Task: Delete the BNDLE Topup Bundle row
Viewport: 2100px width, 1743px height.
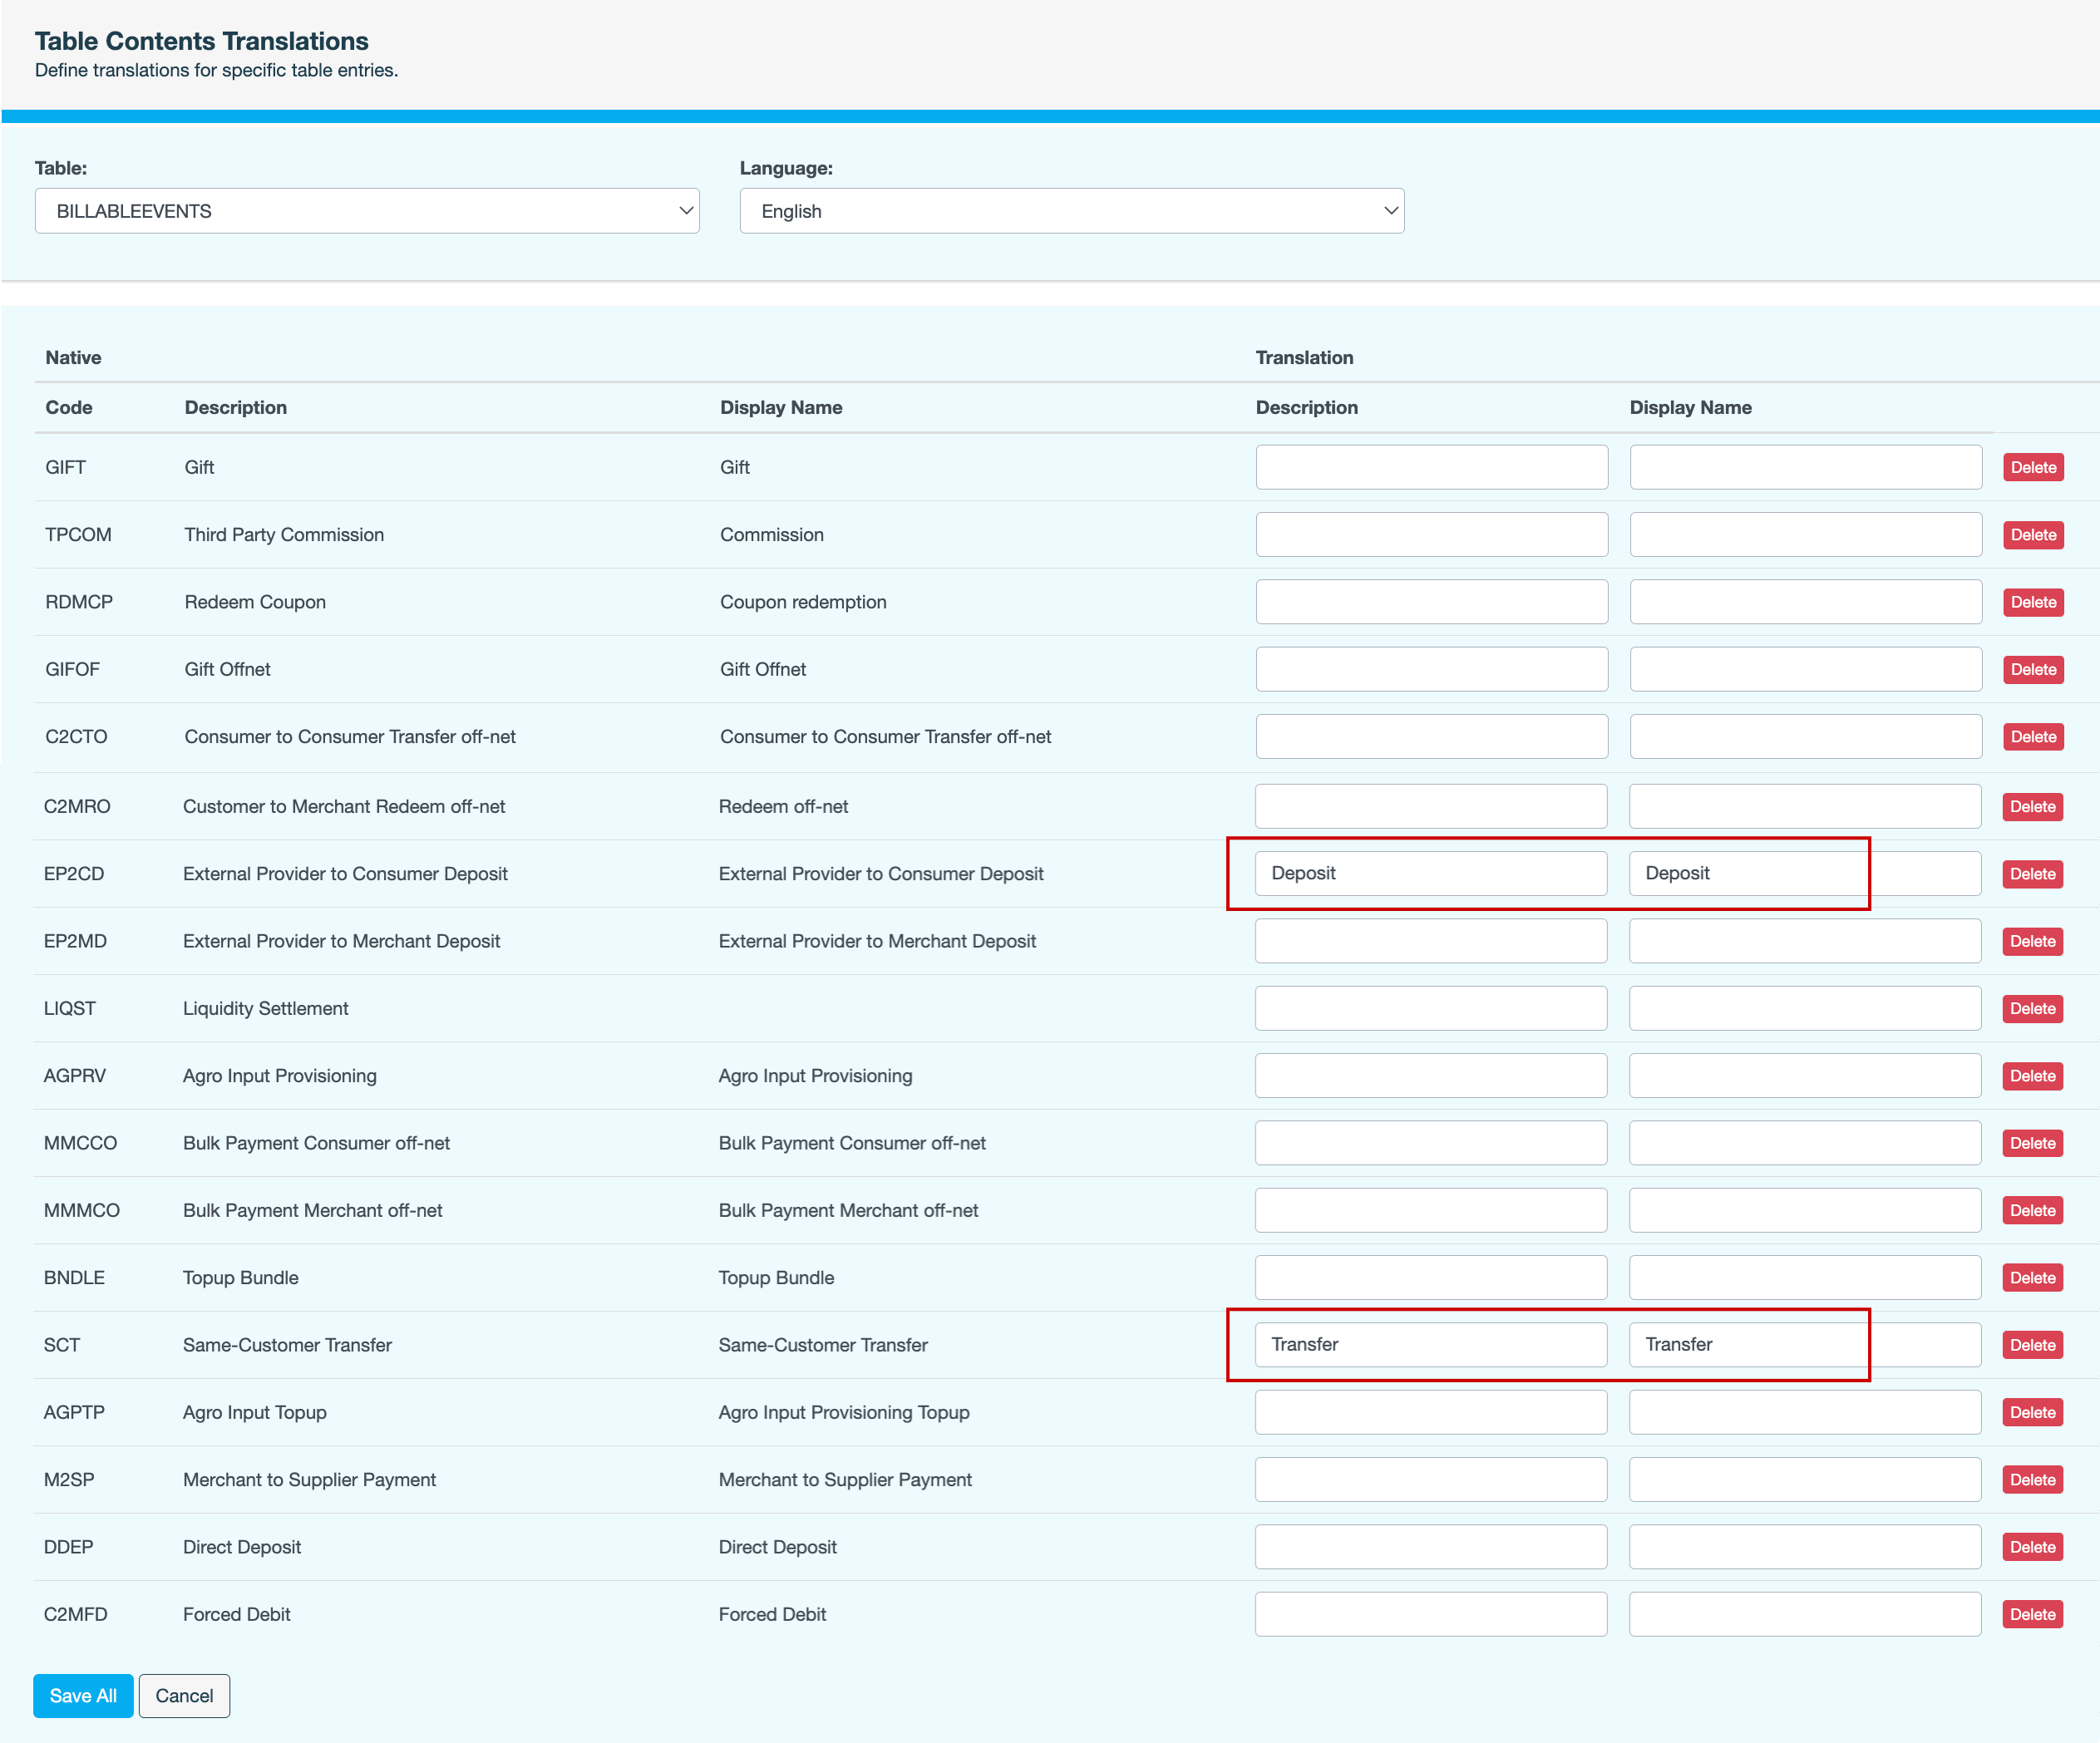Action: 2032,1278
